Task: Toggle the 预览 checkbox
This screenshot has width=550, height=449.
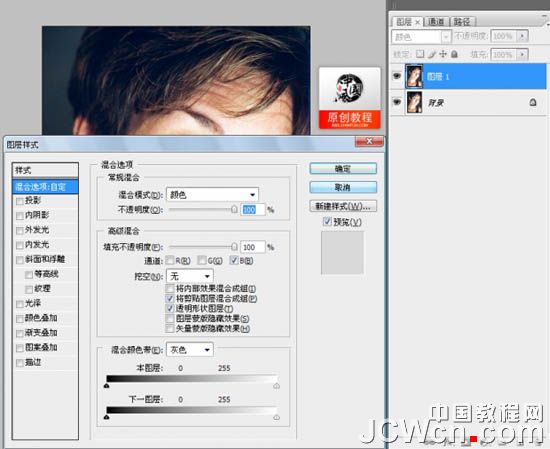Action: pos(327,221)
